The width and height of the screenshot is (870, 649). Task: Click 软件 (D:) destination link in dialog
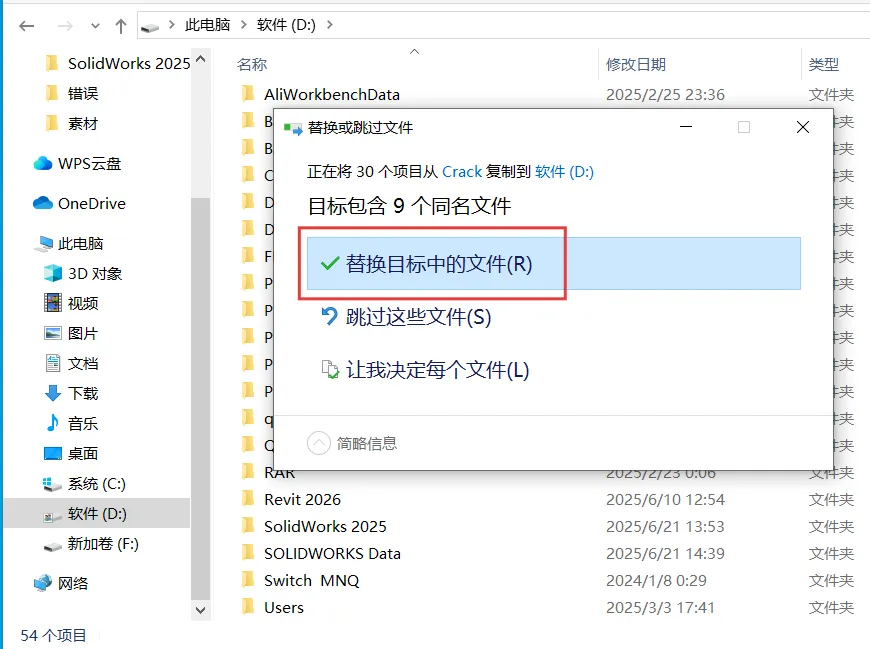(564, 172)
